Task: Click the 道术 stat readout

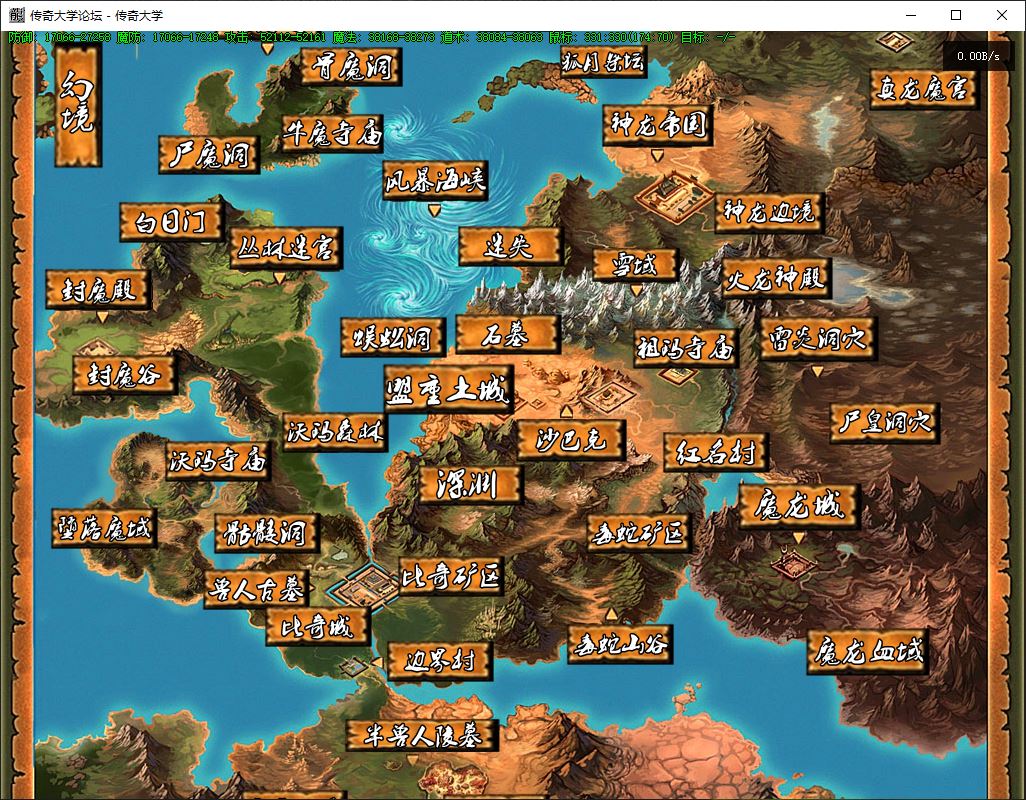Action: (491, 37)
